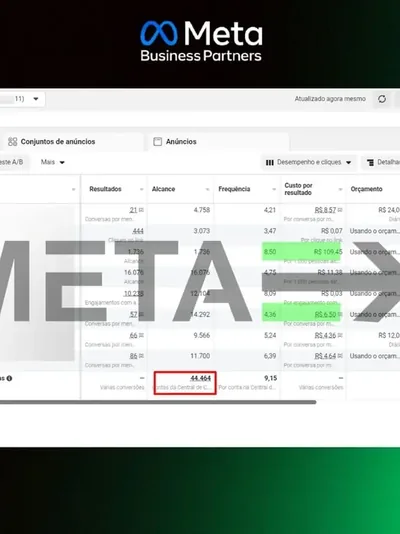Image resolution: width=400 pixels, height=534 pixels.
Task: Click the result link '21'
Action: click(133, 210)
